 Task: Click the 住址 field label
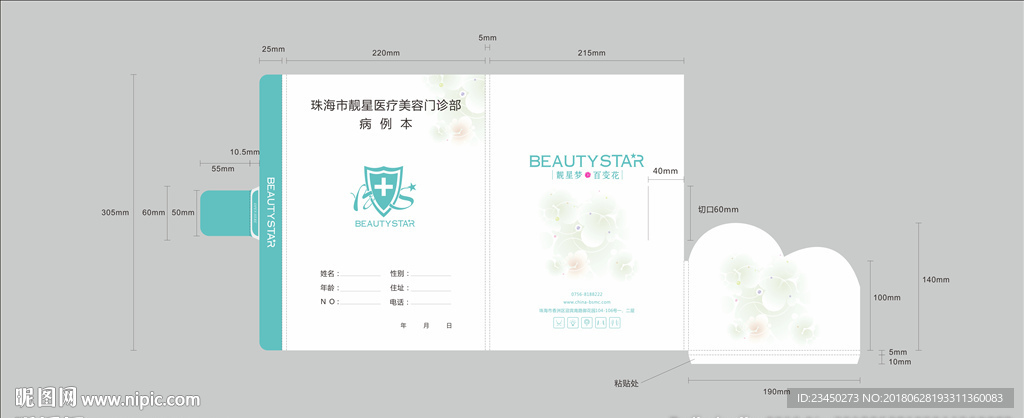pyautogui.click(x=400, y=287)
